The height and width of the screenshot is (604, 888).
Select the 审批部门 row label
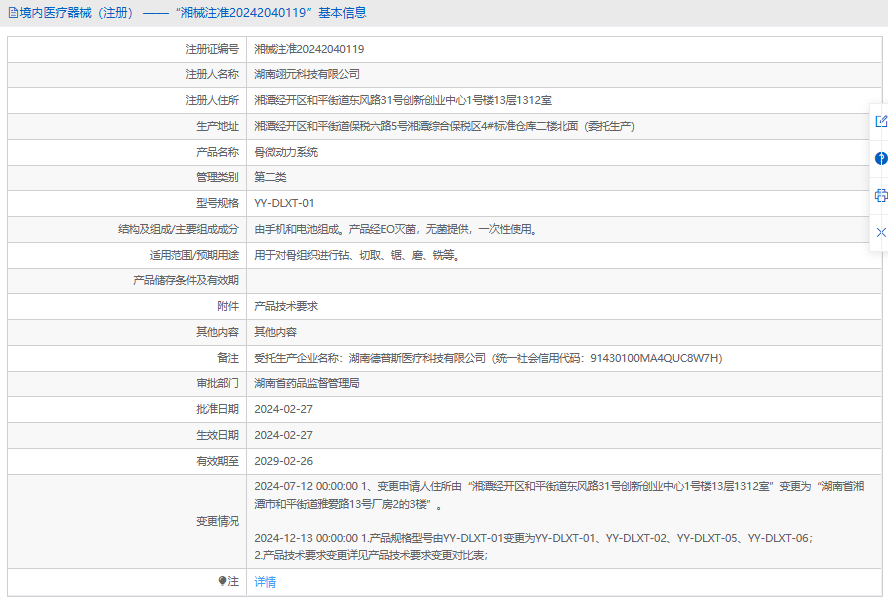click(x=217, y=383)
